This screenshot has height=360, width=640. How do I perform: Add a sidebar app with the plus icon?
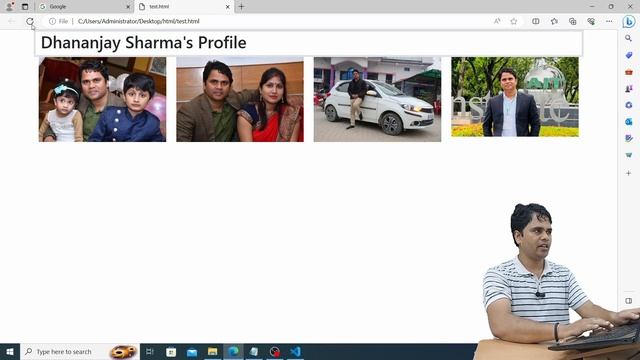[x=629, y=173]
